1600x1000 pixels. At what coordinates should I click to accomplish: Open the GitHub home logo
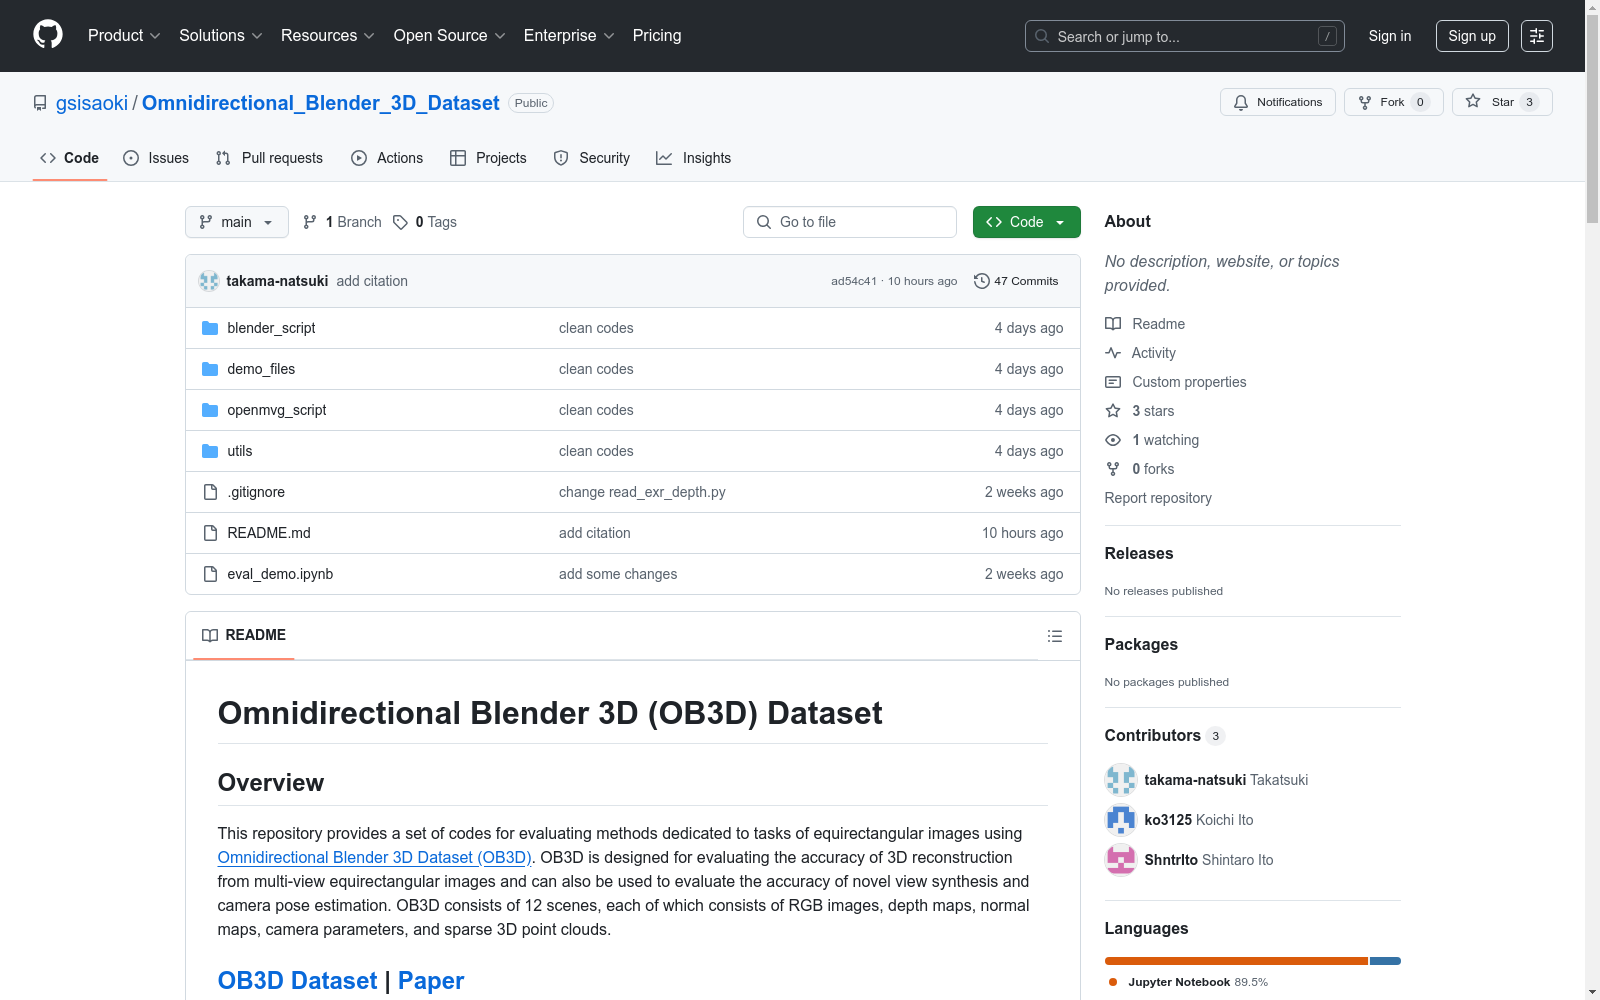point(48,35)
